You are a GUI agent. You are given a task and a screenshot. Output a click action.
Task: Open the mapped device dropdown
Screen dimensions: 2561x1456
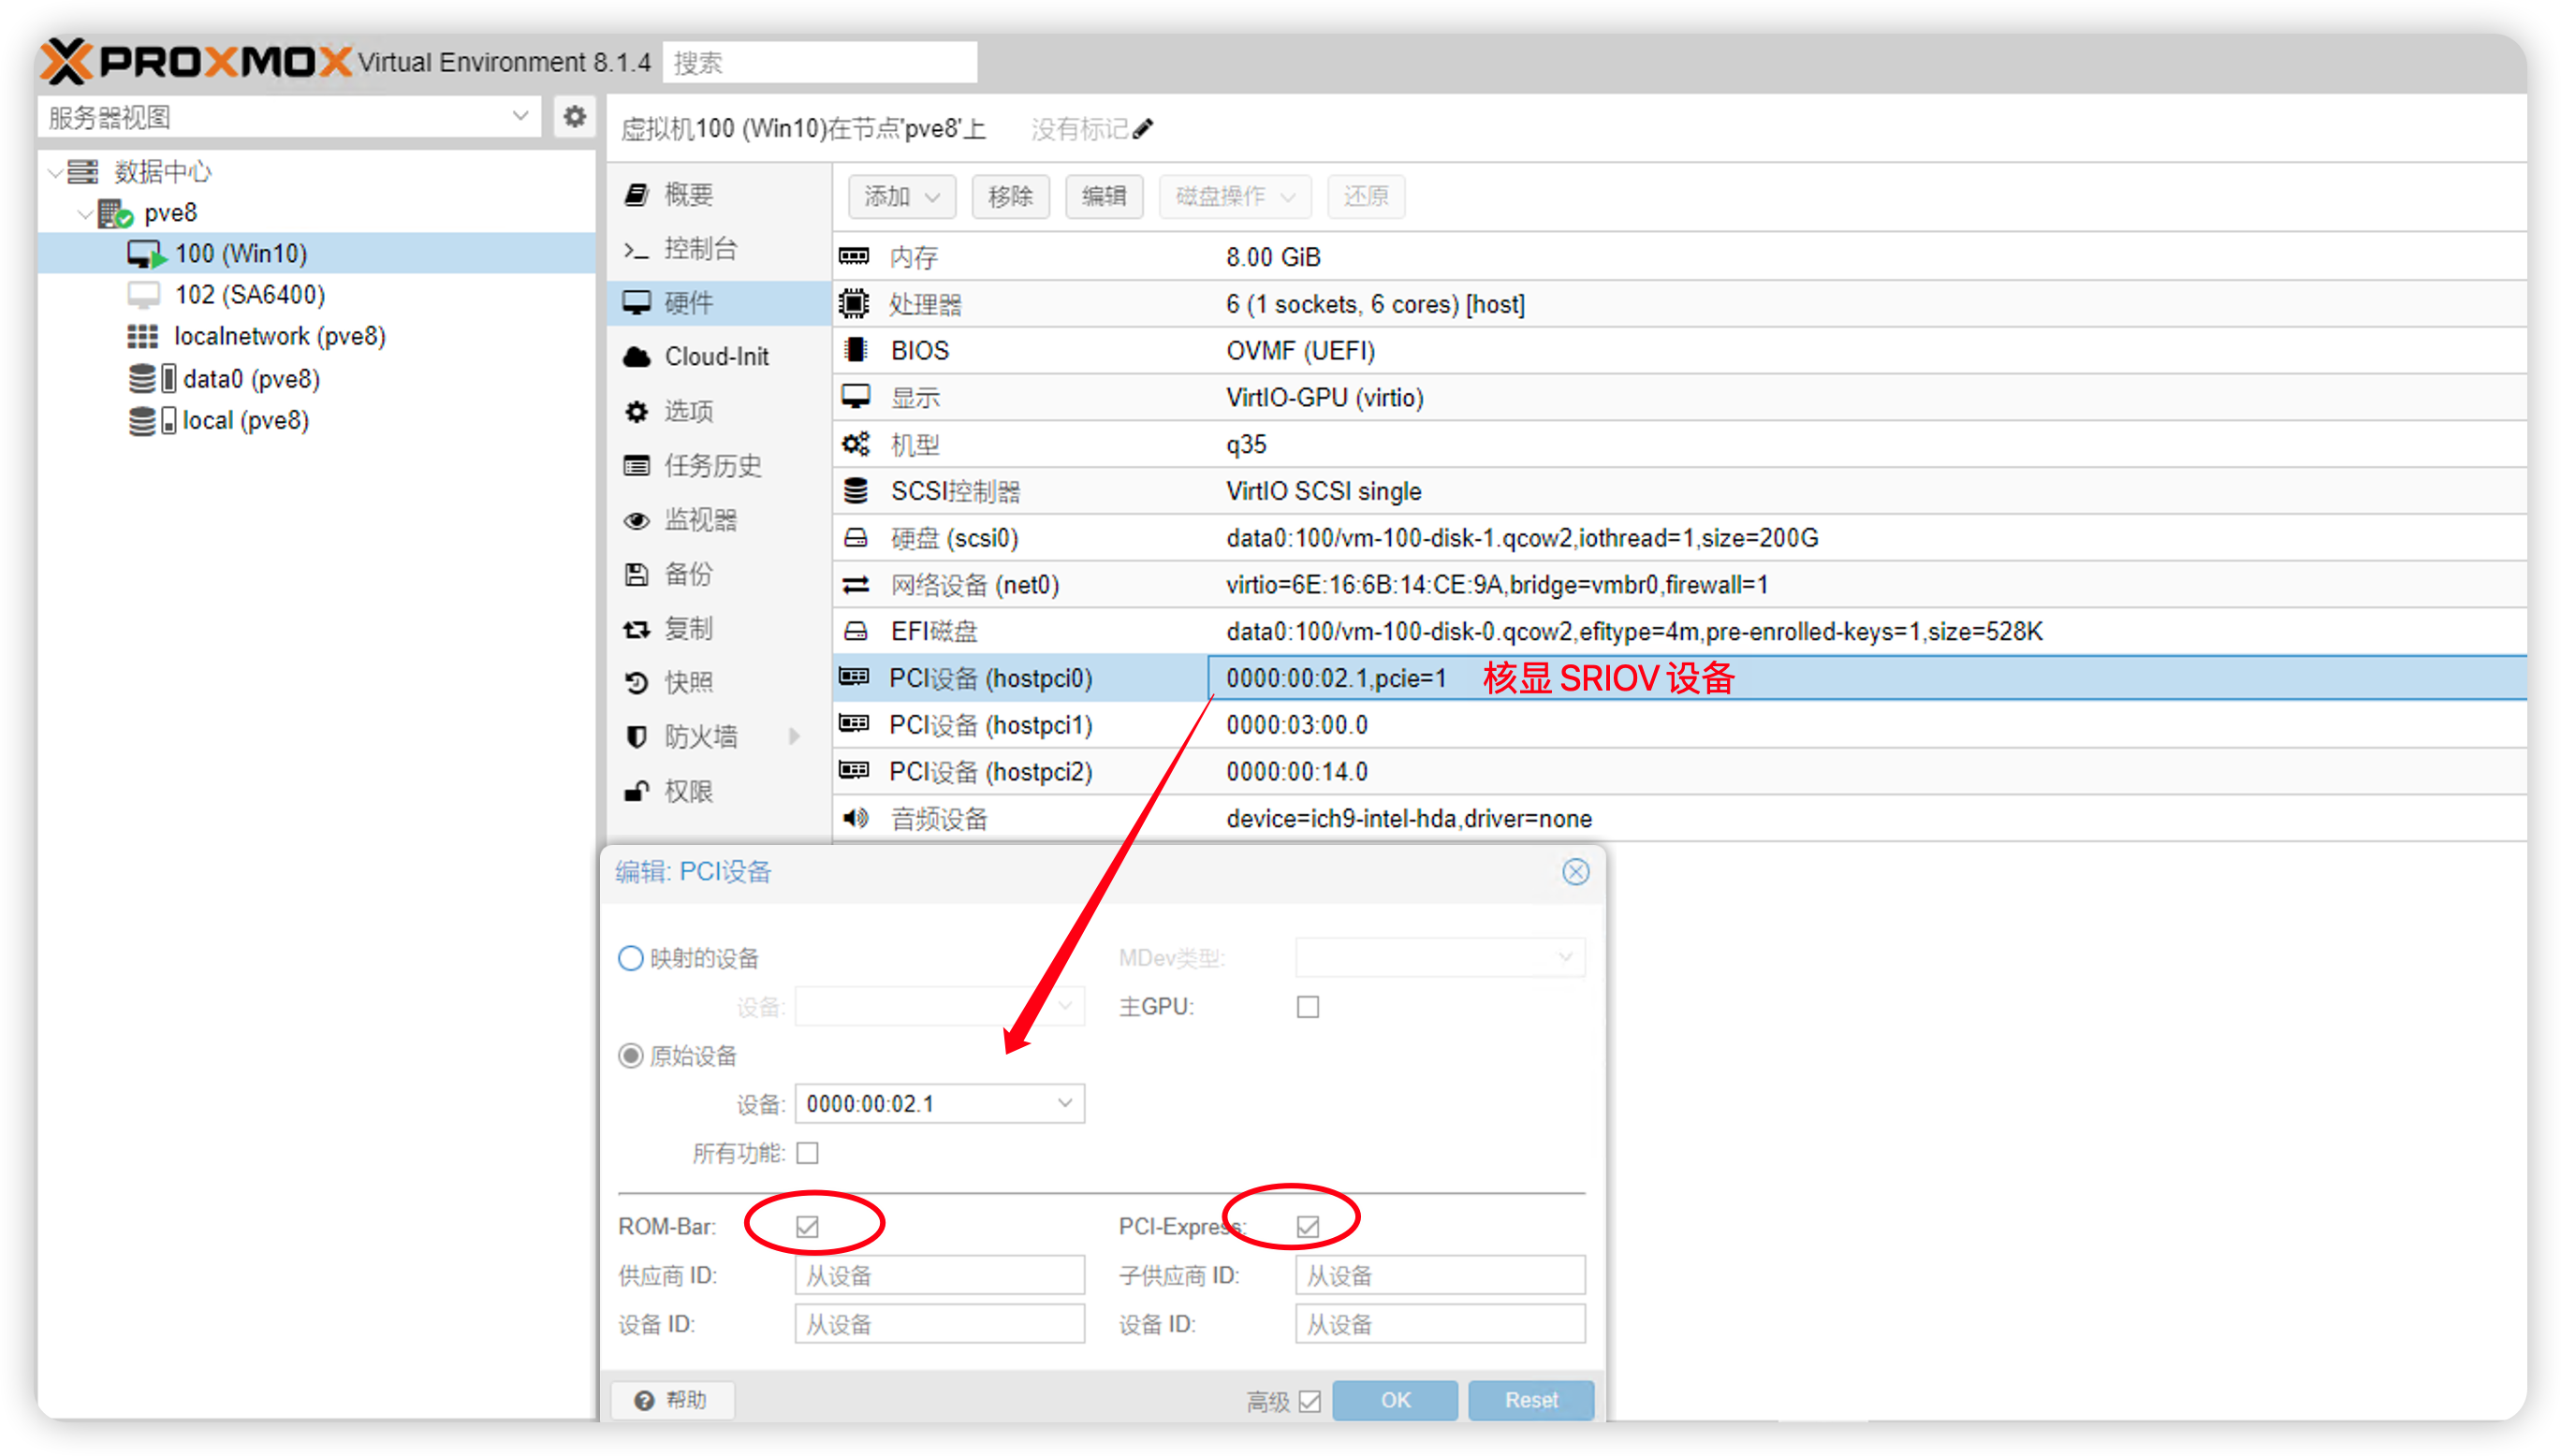pyautogui.click(x=1065, y=1007)
